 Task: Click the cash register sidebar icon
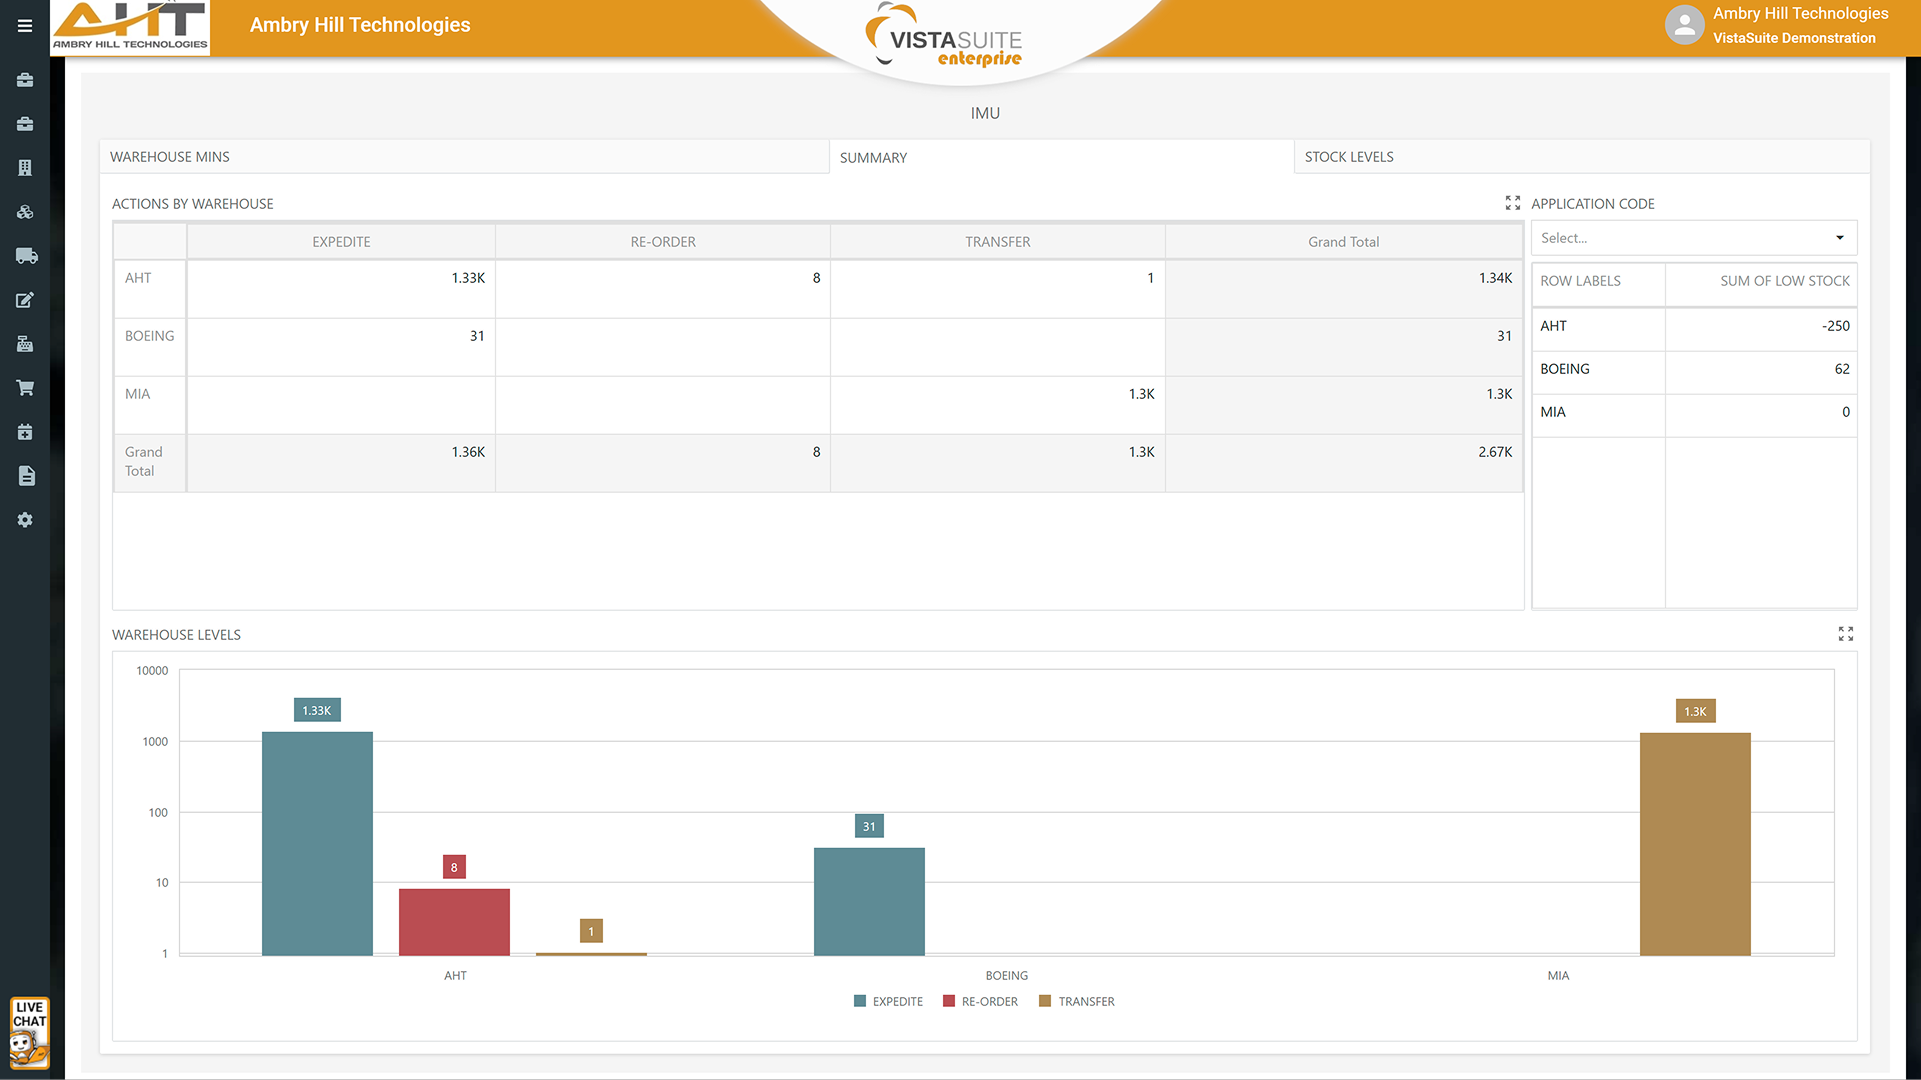25,344
